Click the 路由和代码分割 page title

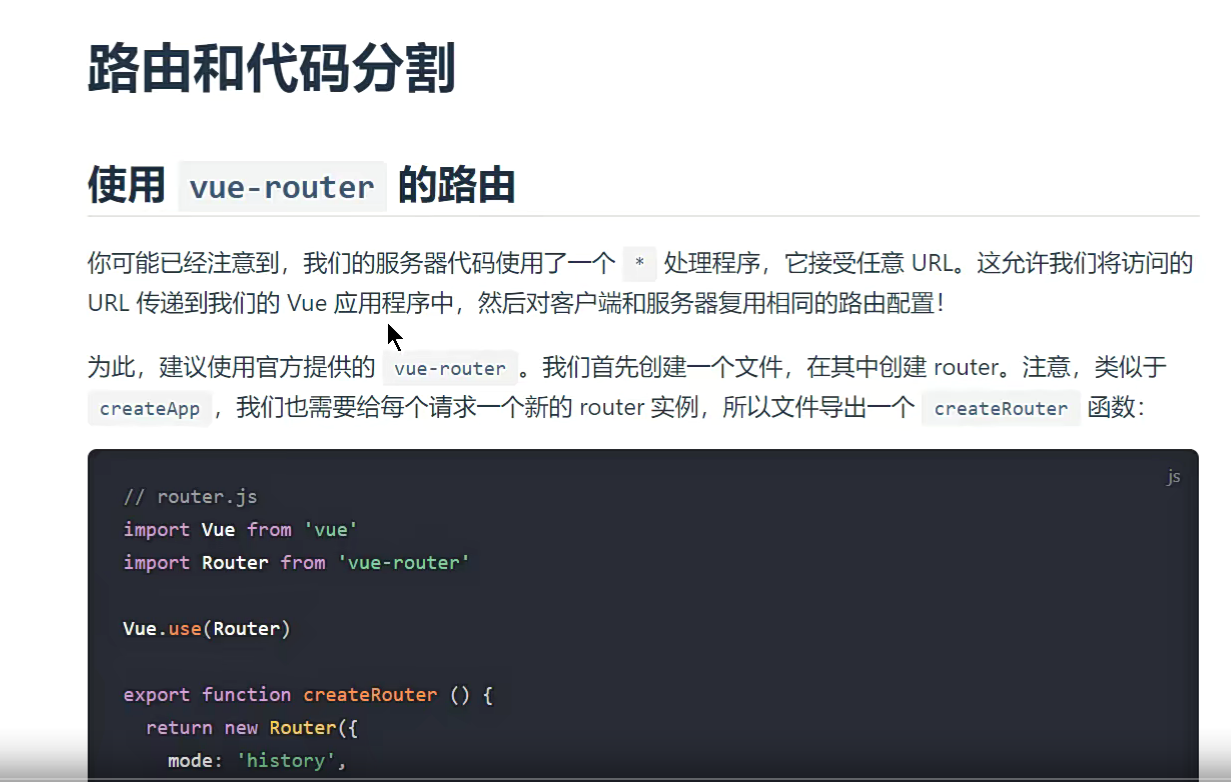[271, 70]
